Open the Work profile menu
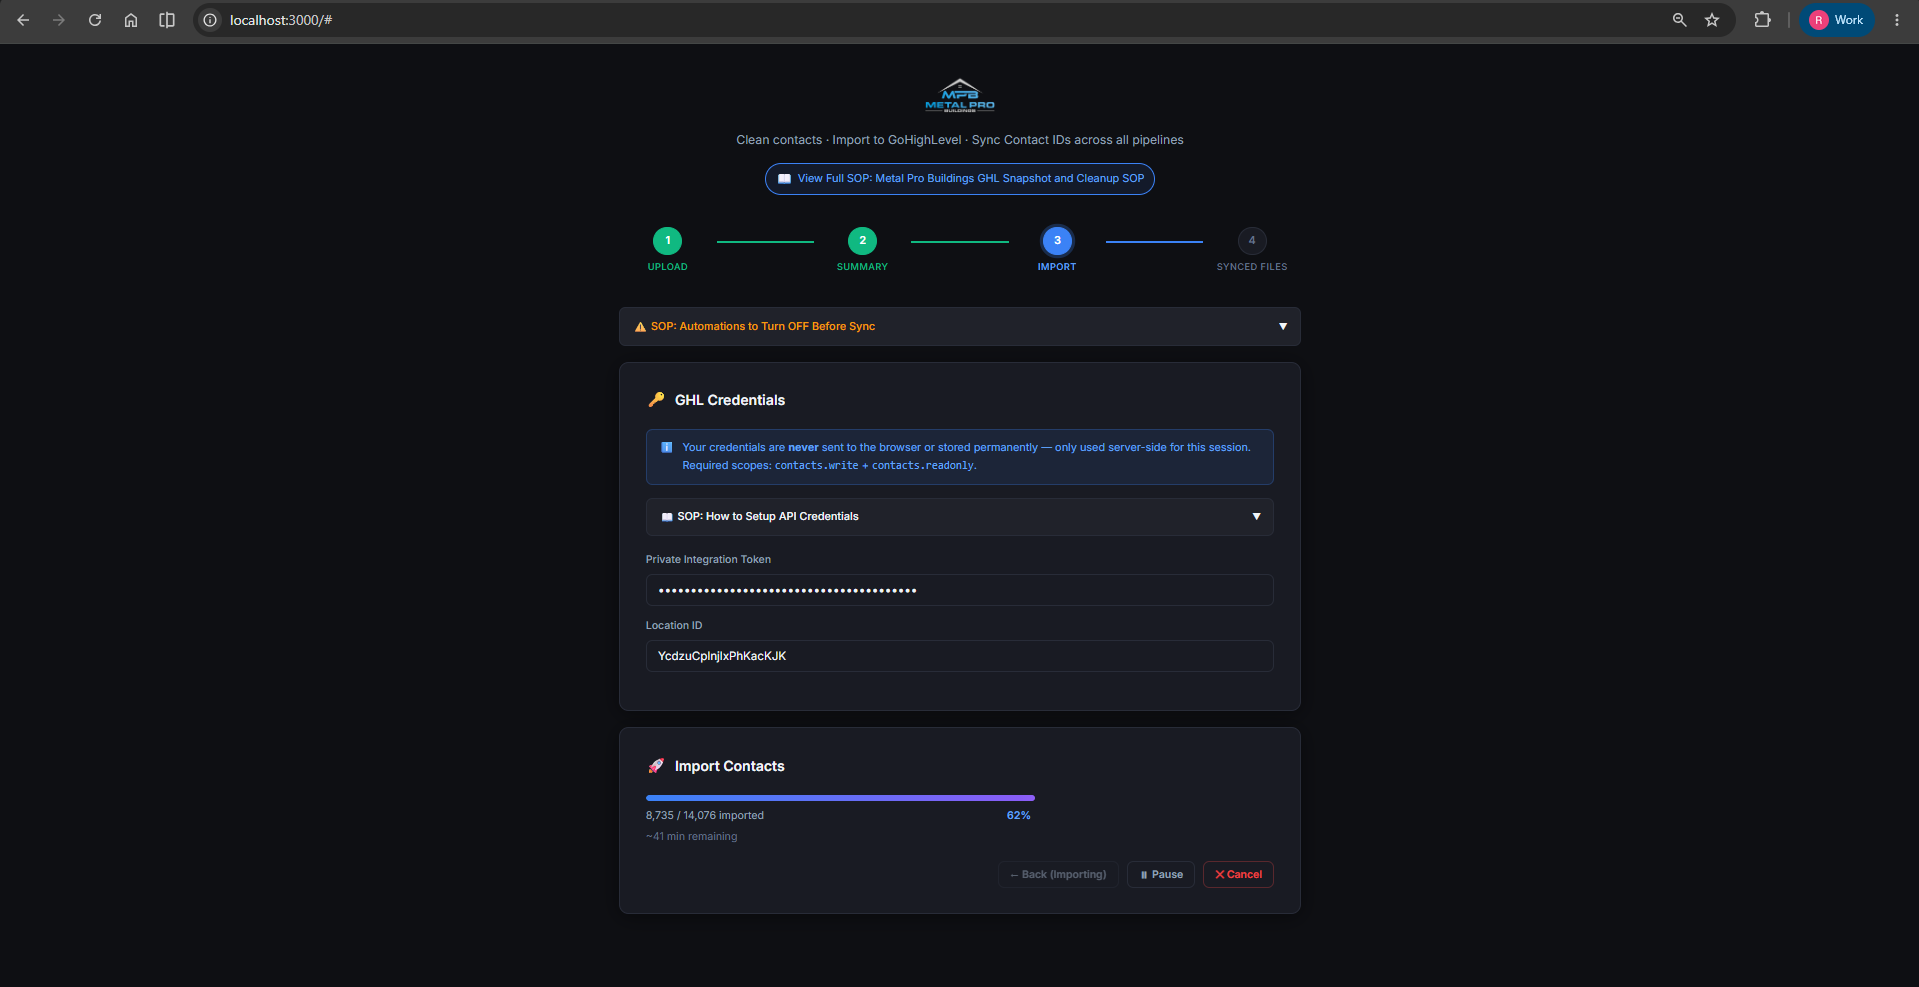 point(1837,20)
